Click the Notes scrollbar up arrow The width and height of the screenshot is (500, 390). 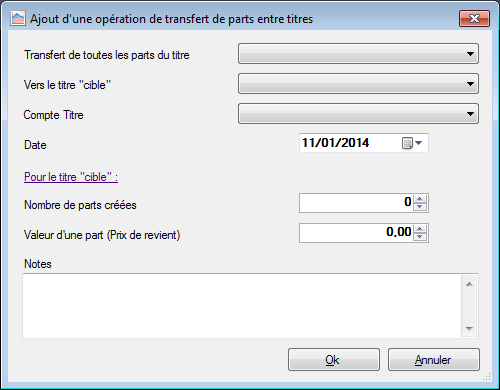469,284
